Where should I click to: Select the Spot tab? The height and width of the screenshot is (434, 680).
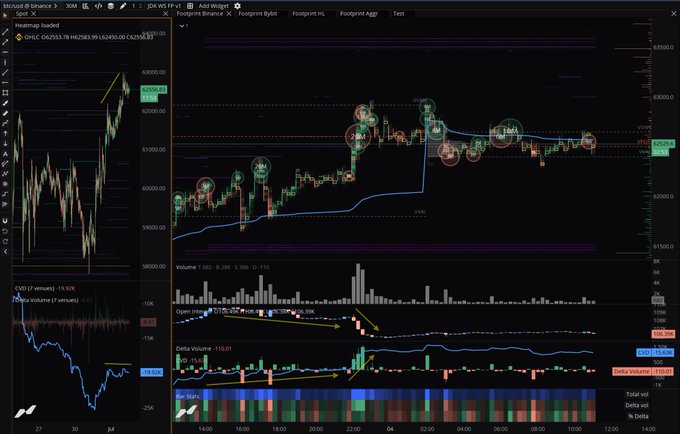coord(22,14)
